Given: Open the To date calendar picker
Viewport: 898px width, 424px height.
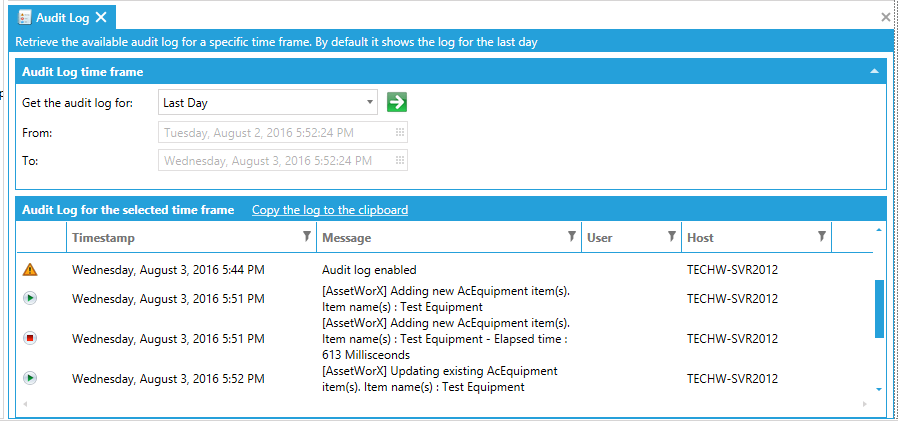Looking at the screenshot, I should 399,160.
